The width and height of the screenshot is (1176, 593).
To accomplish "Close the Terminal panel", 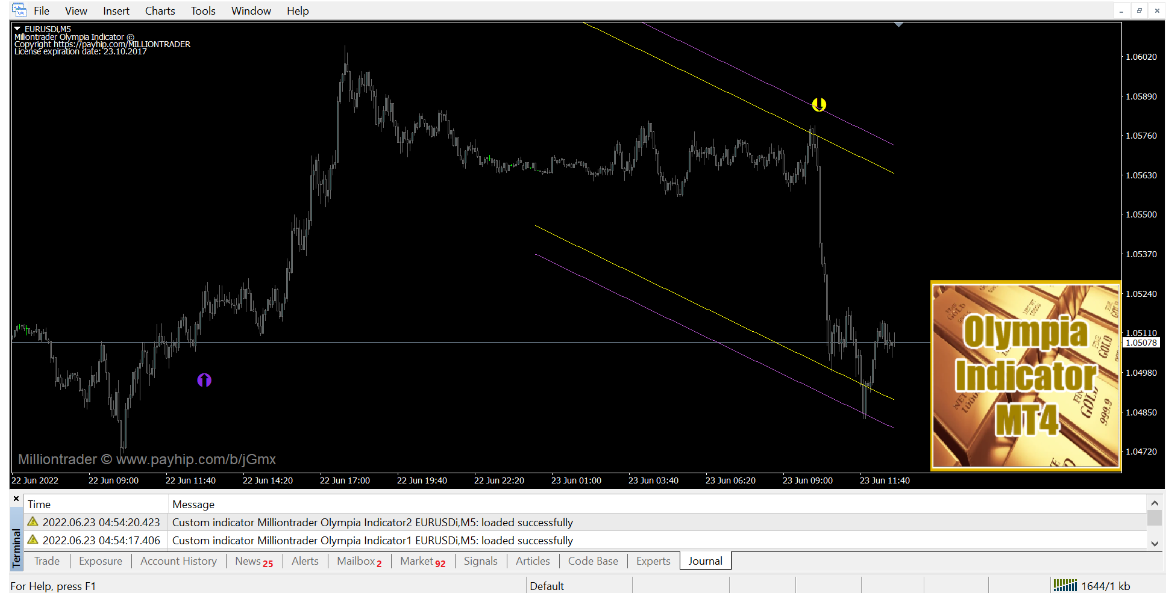I will coord(16,499).
